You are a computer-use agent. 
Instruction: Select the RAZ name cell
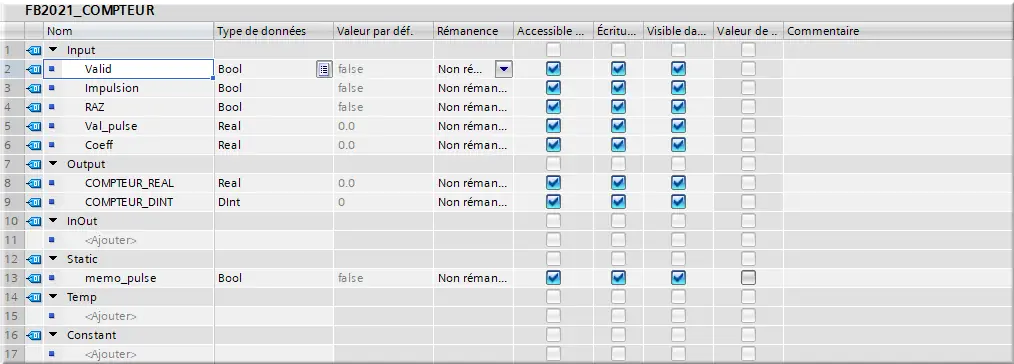tap(129, 107)
